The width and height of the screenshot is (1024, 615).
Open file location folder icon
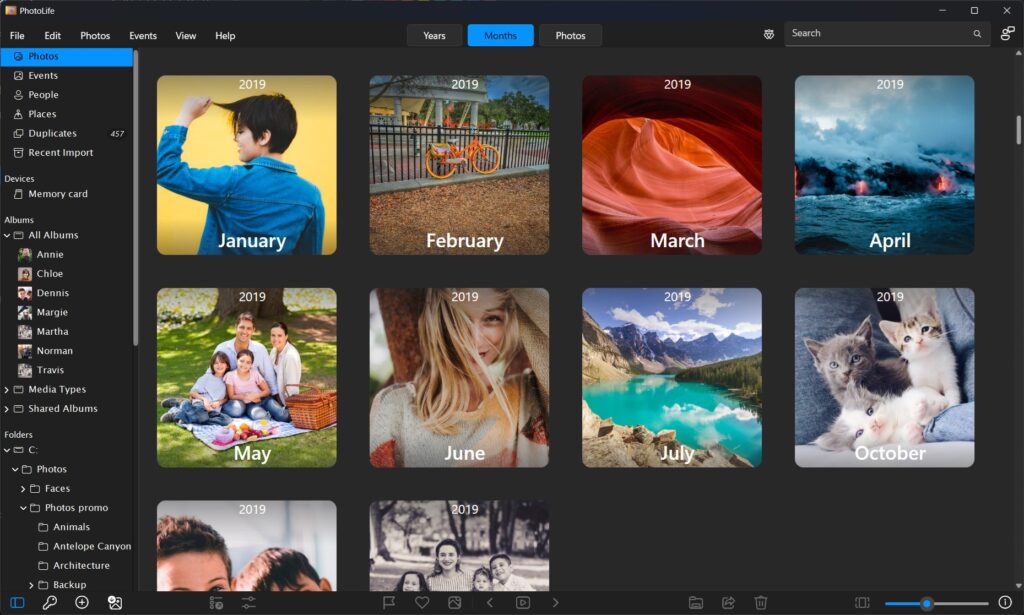point(696,603)
